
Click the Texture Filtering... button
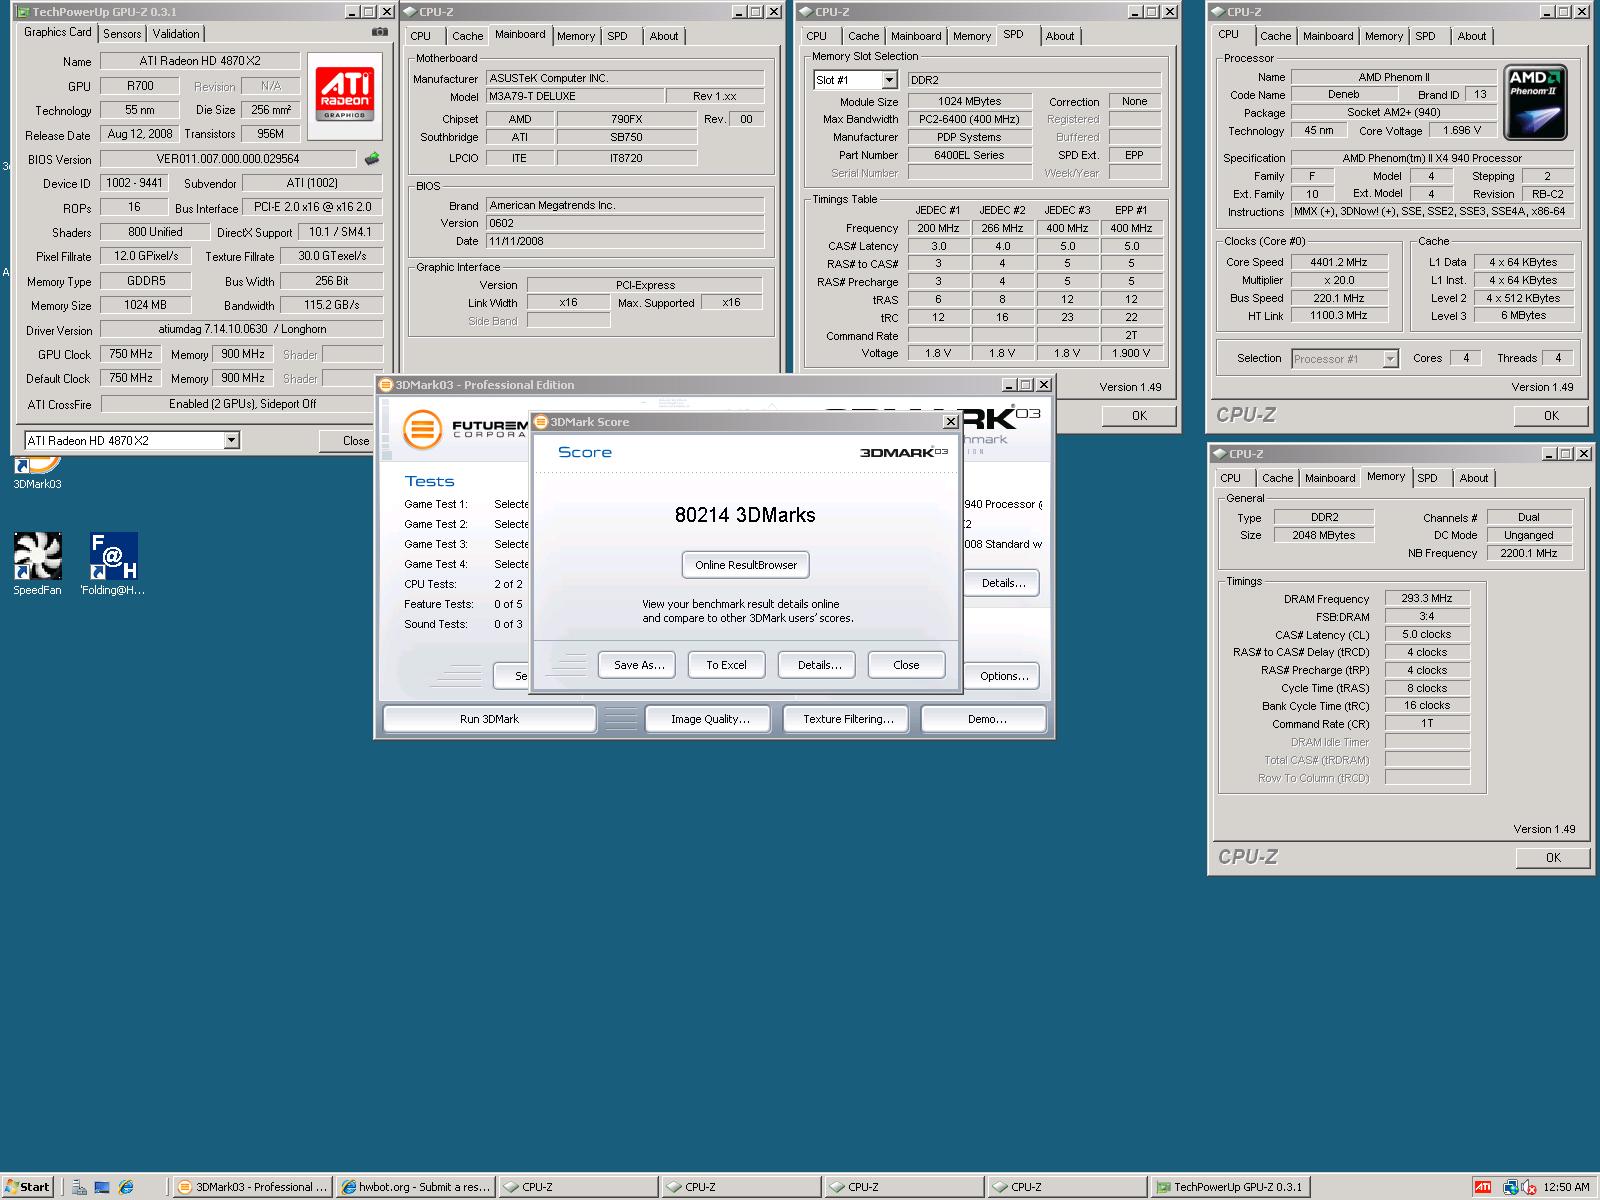848,719
